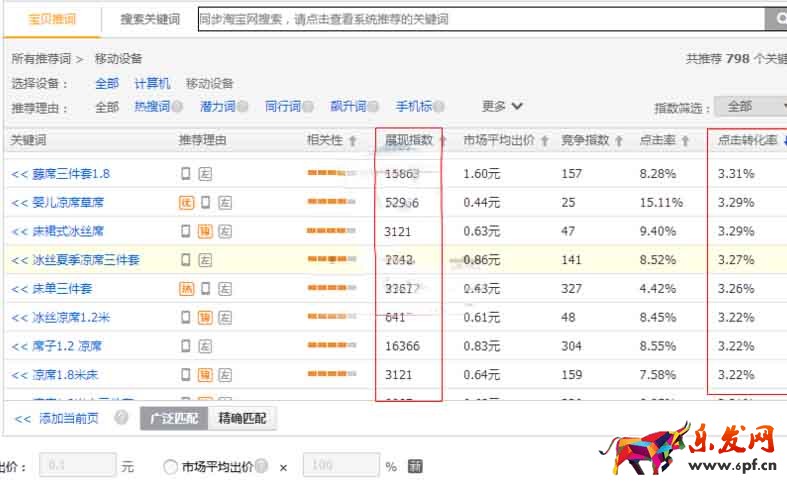
Task: Click the 热 badge in 床单三件套 row
Action: (x=186, y=289)
